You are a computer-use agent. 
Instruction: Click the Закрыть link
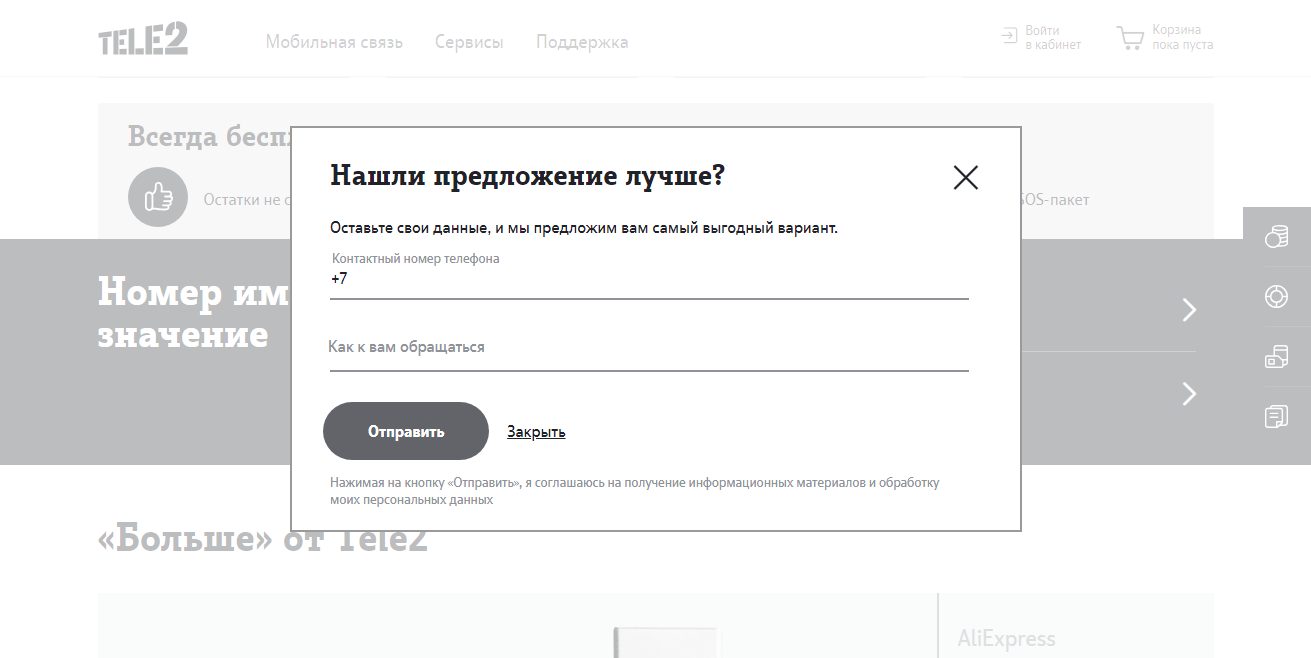pyautogui.click(x=536, y=432)
